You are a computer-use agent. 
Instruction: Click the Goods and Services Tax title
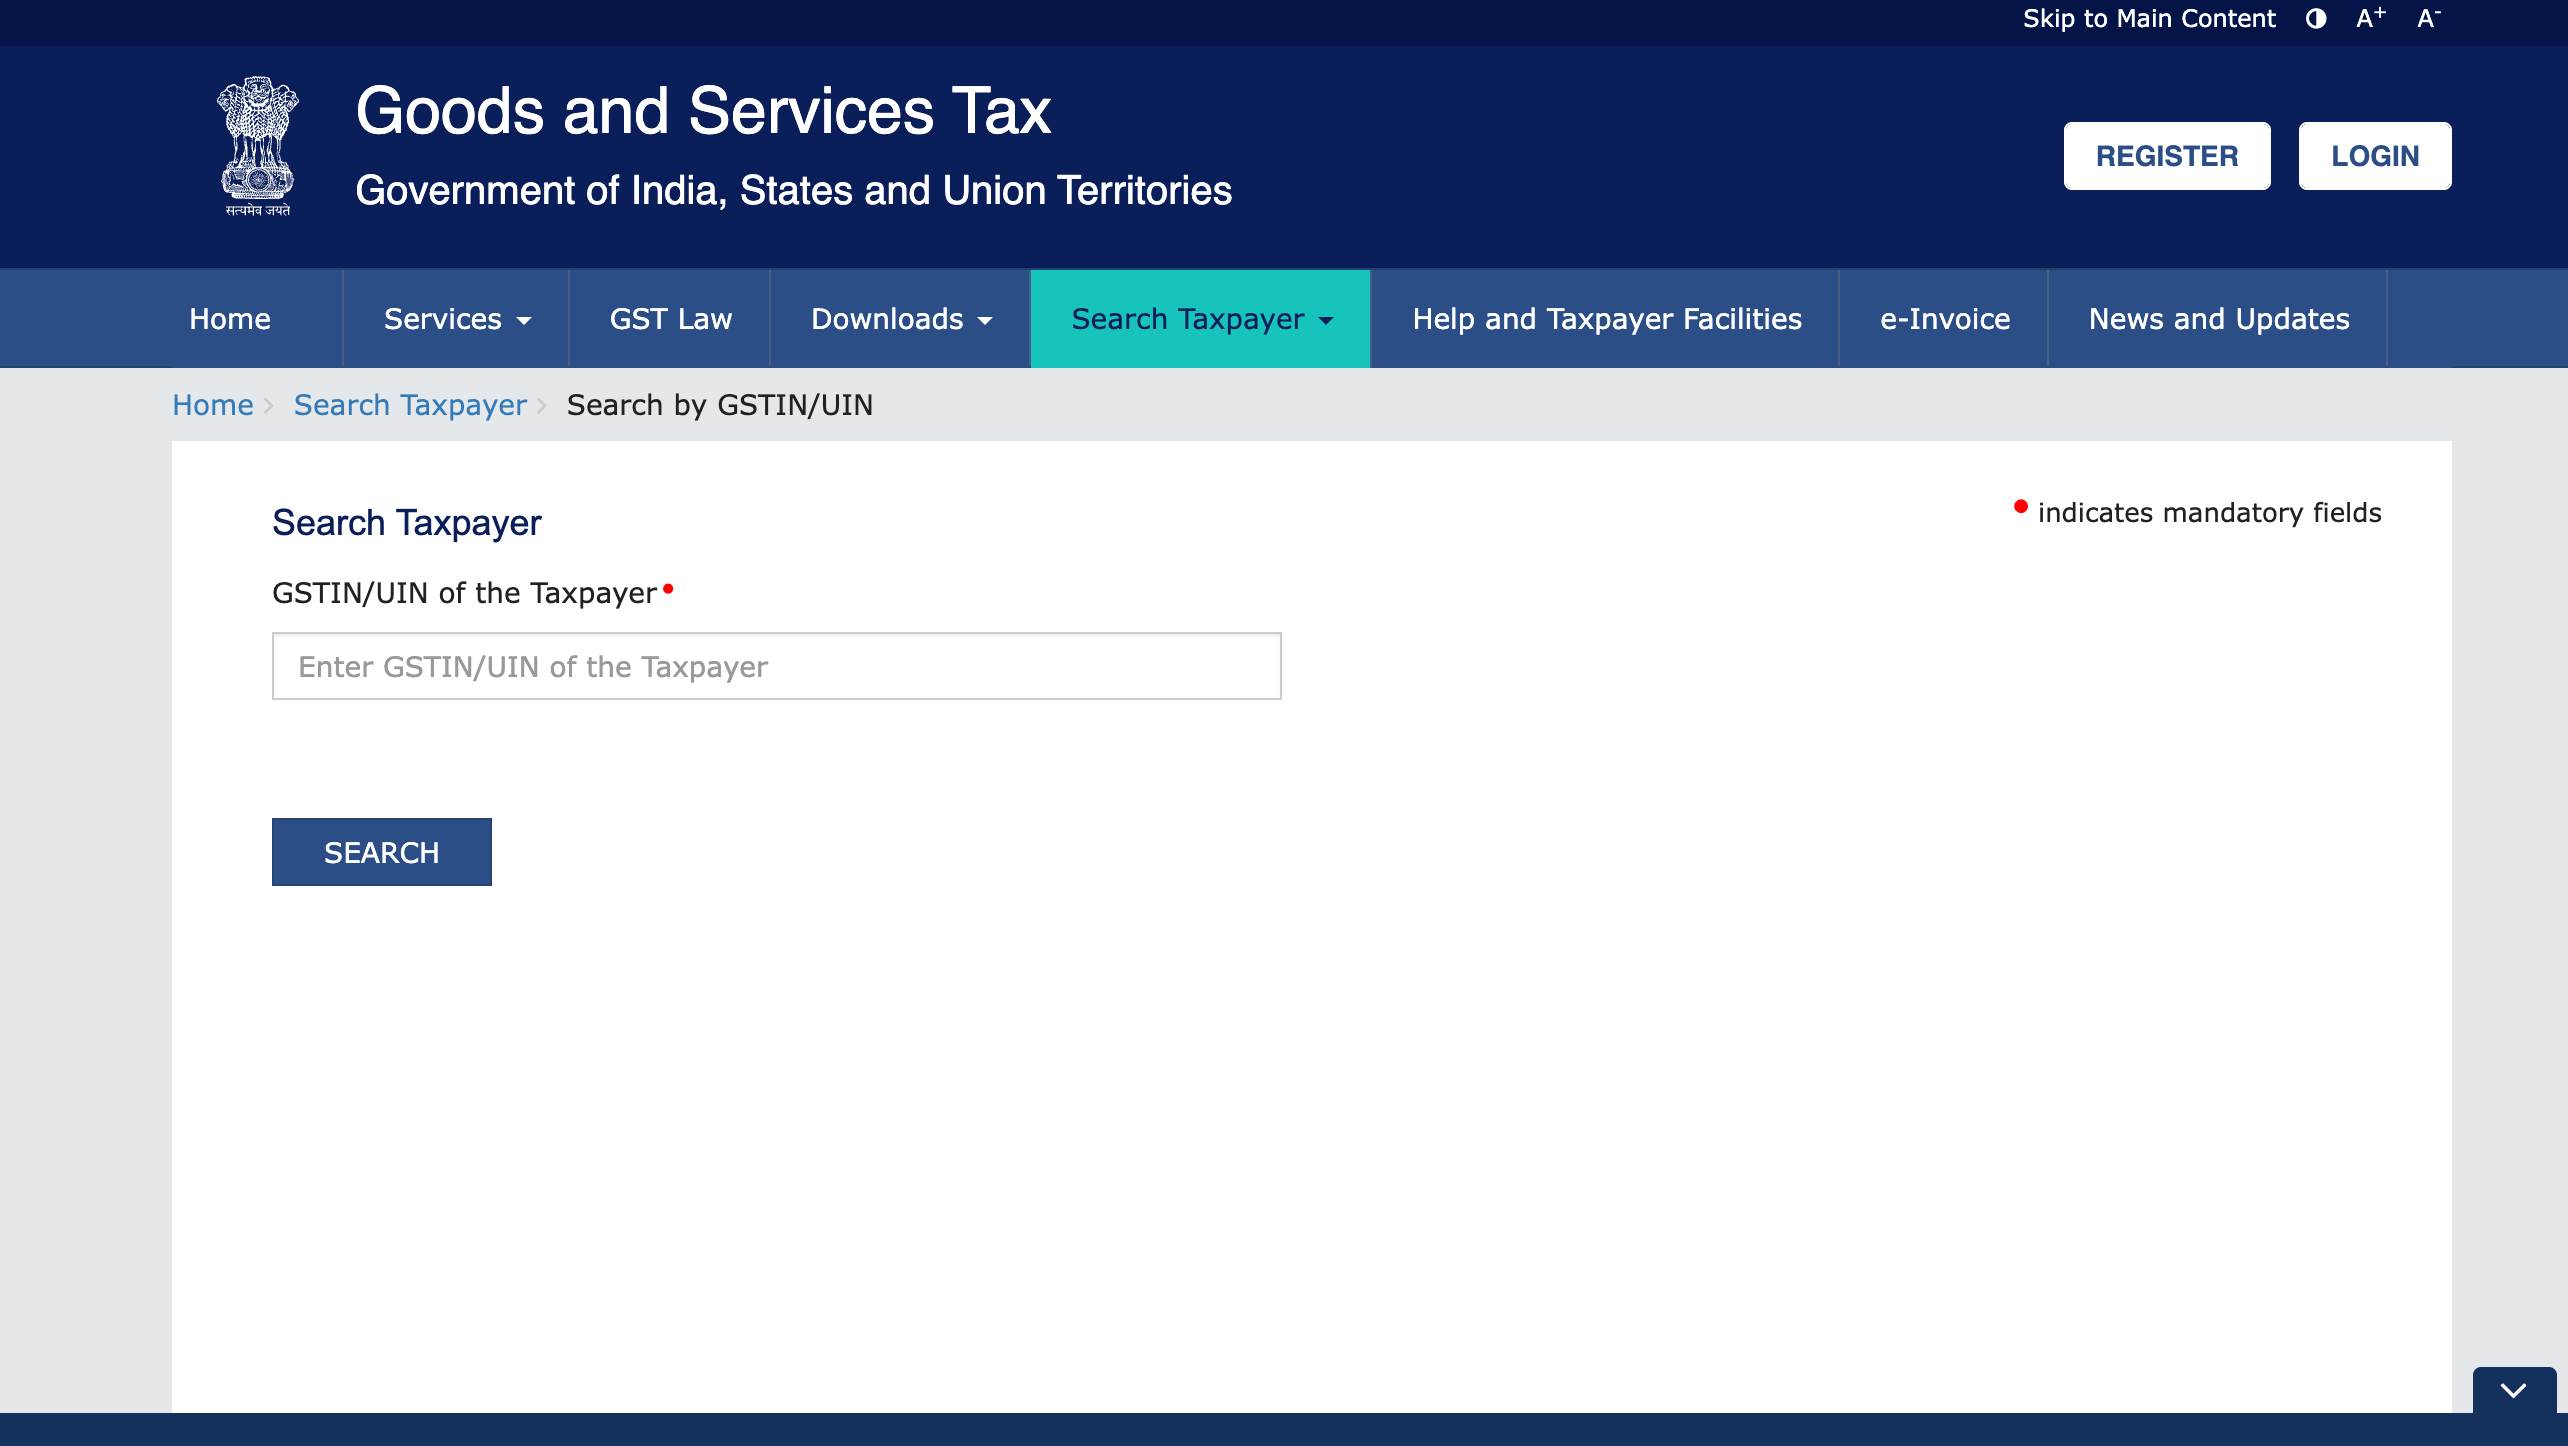pyautogui.click(x=703, y=110)
